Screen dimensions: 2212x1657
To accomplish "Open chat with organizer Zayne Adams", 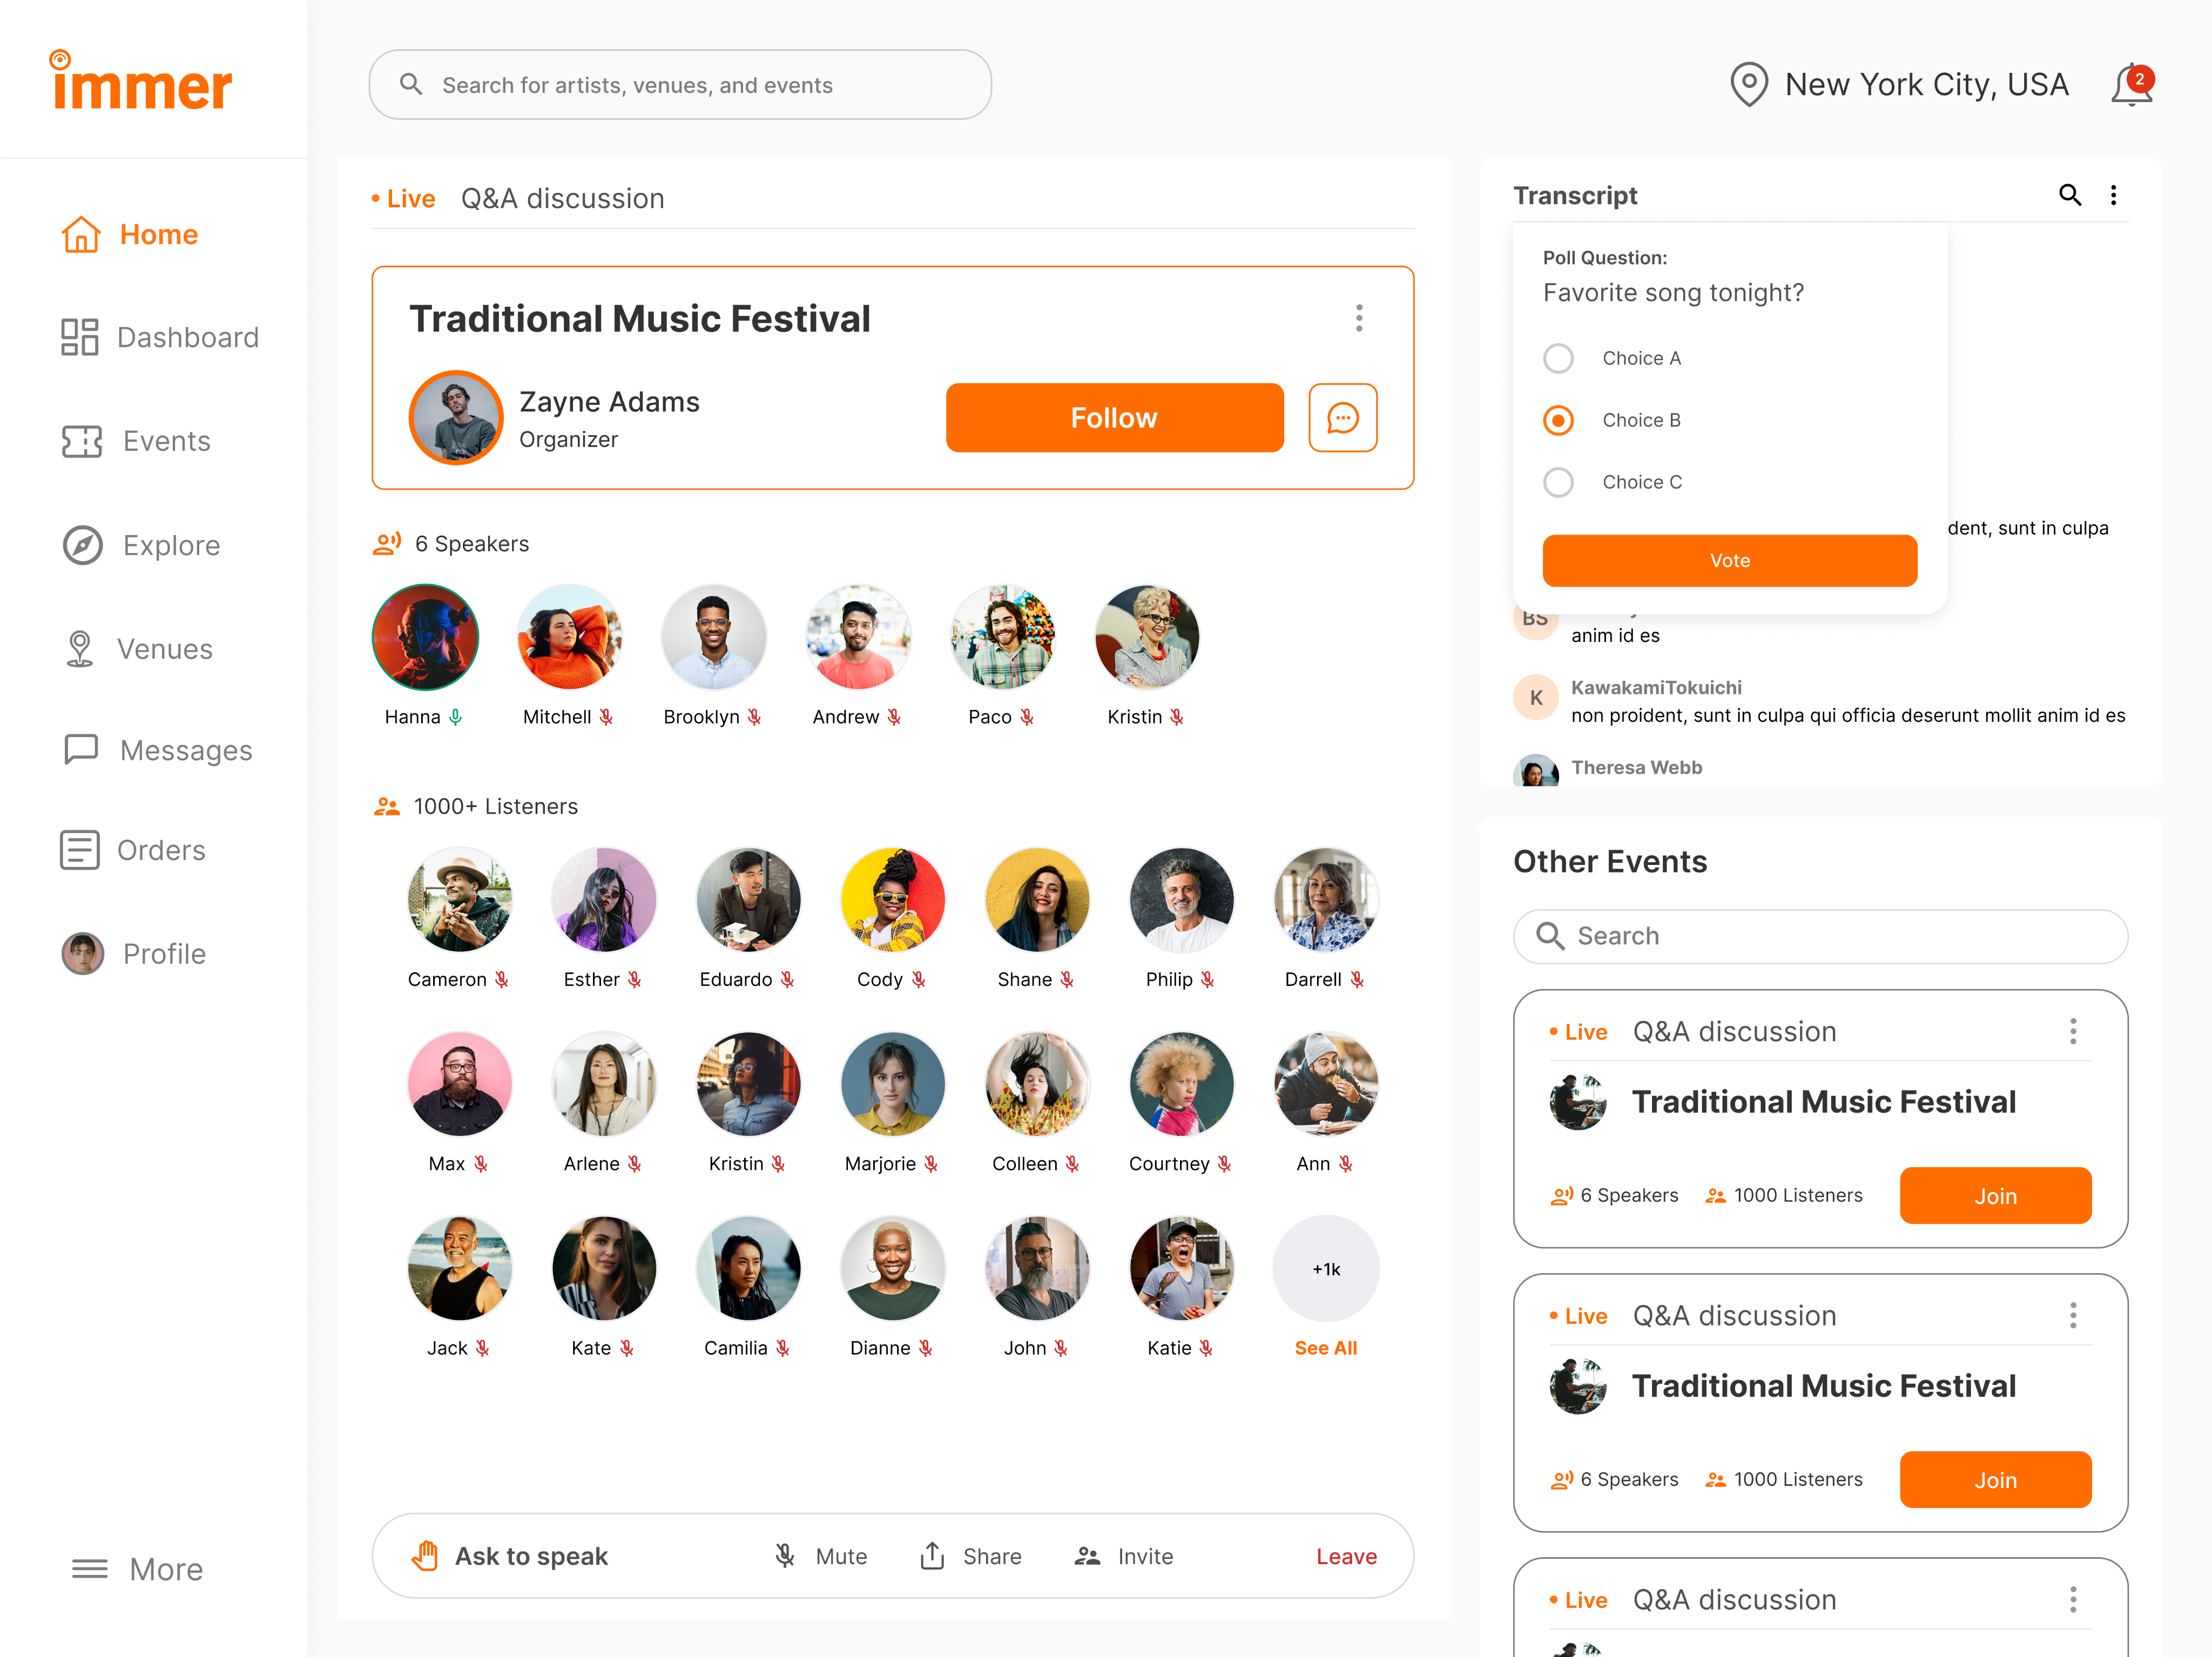I will coord(1342,418).
